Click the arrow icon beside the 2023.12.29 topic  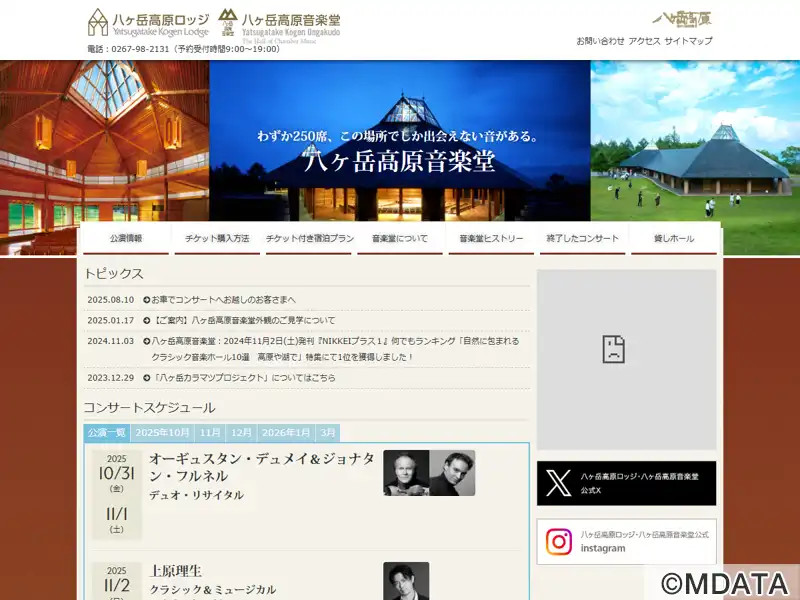click(146, 378)
